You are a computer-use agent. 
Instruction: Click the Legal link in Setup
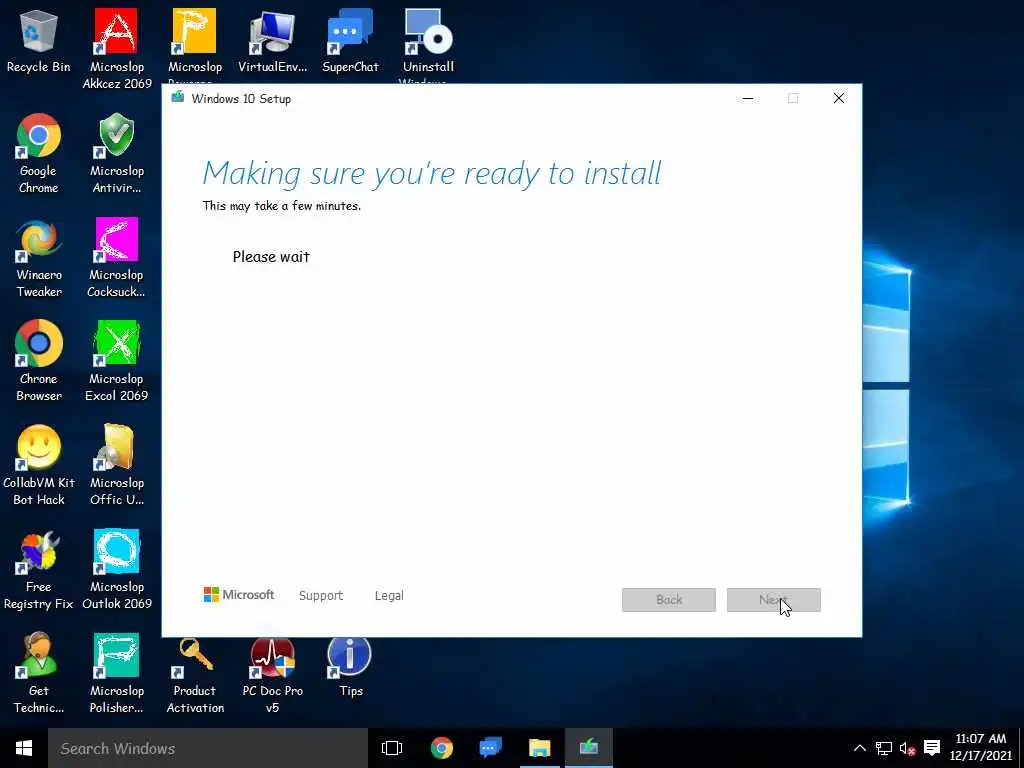pyautogui.click(x=389, y=596)
